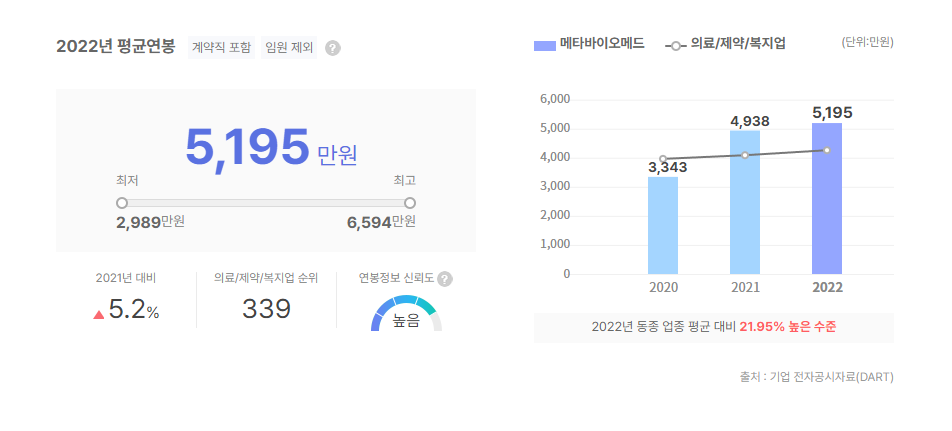Click the help icon next to 임원 제외
Screen dimensions: 952x431
click(333, 48)
